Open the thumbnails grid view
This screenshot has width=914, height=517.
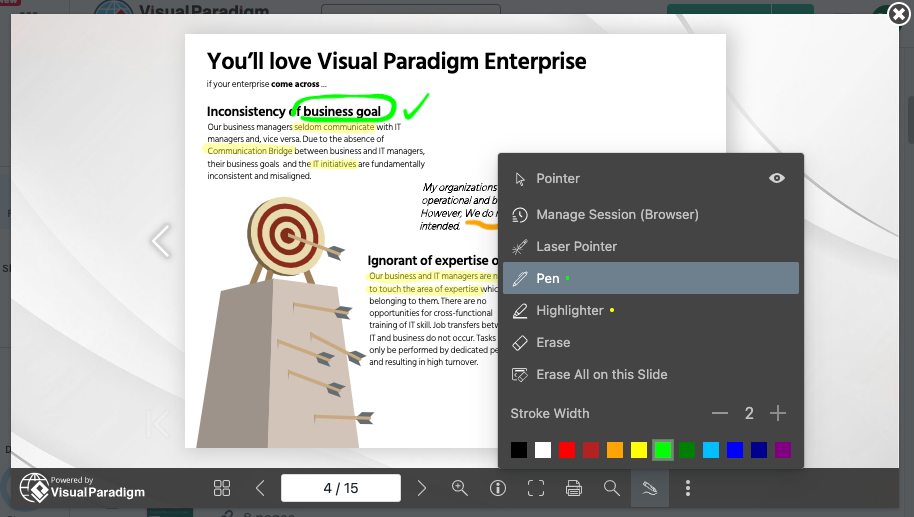[x=222, y=488]
